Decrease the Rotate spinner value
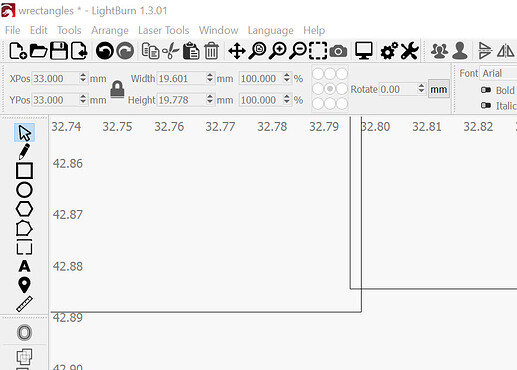This screenshot has width=517, height=370. click(421, 92)
